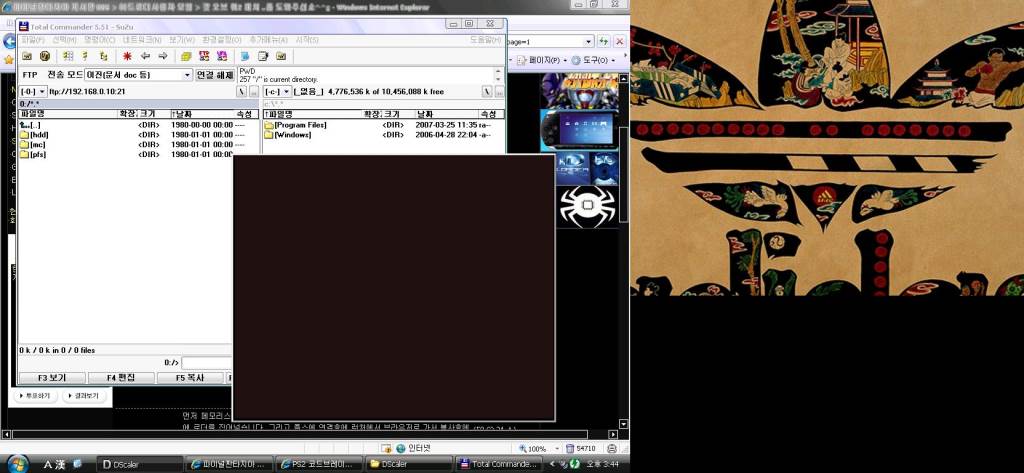
Task: Open the 명령어(C) menu
Action: [x=99, y=40]
